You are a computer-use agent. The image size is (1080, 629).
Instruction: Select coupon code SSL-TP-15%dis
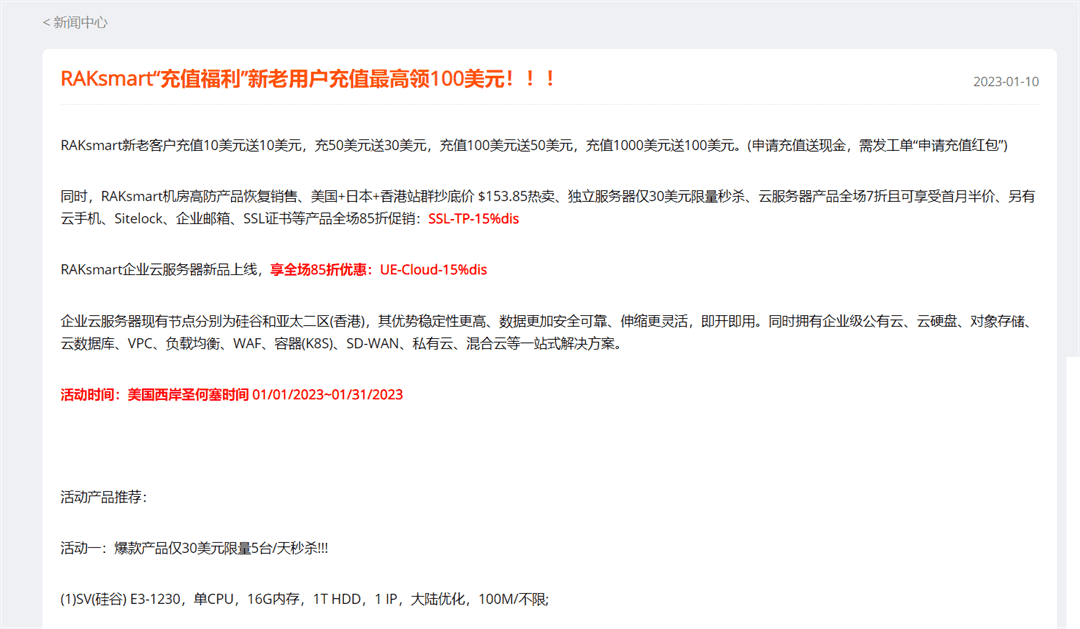click(473, 219)
